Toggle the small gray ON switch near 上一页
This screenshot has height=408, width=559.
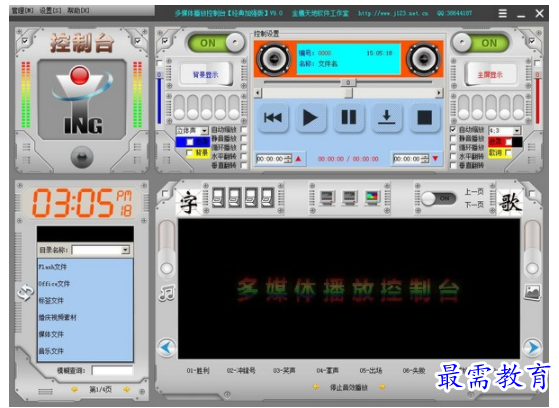point(439,198)
